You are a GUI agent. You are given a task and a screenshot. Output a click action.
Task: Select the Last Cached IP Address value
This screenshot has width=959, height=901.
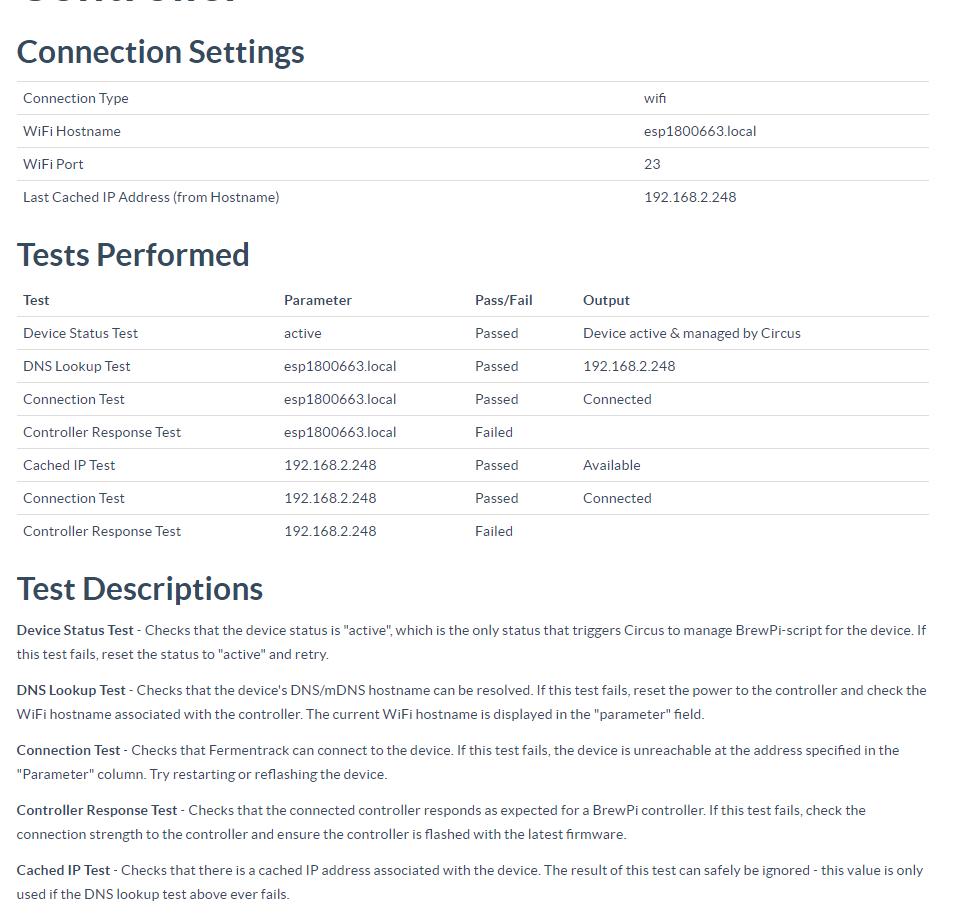coord(690,198)
